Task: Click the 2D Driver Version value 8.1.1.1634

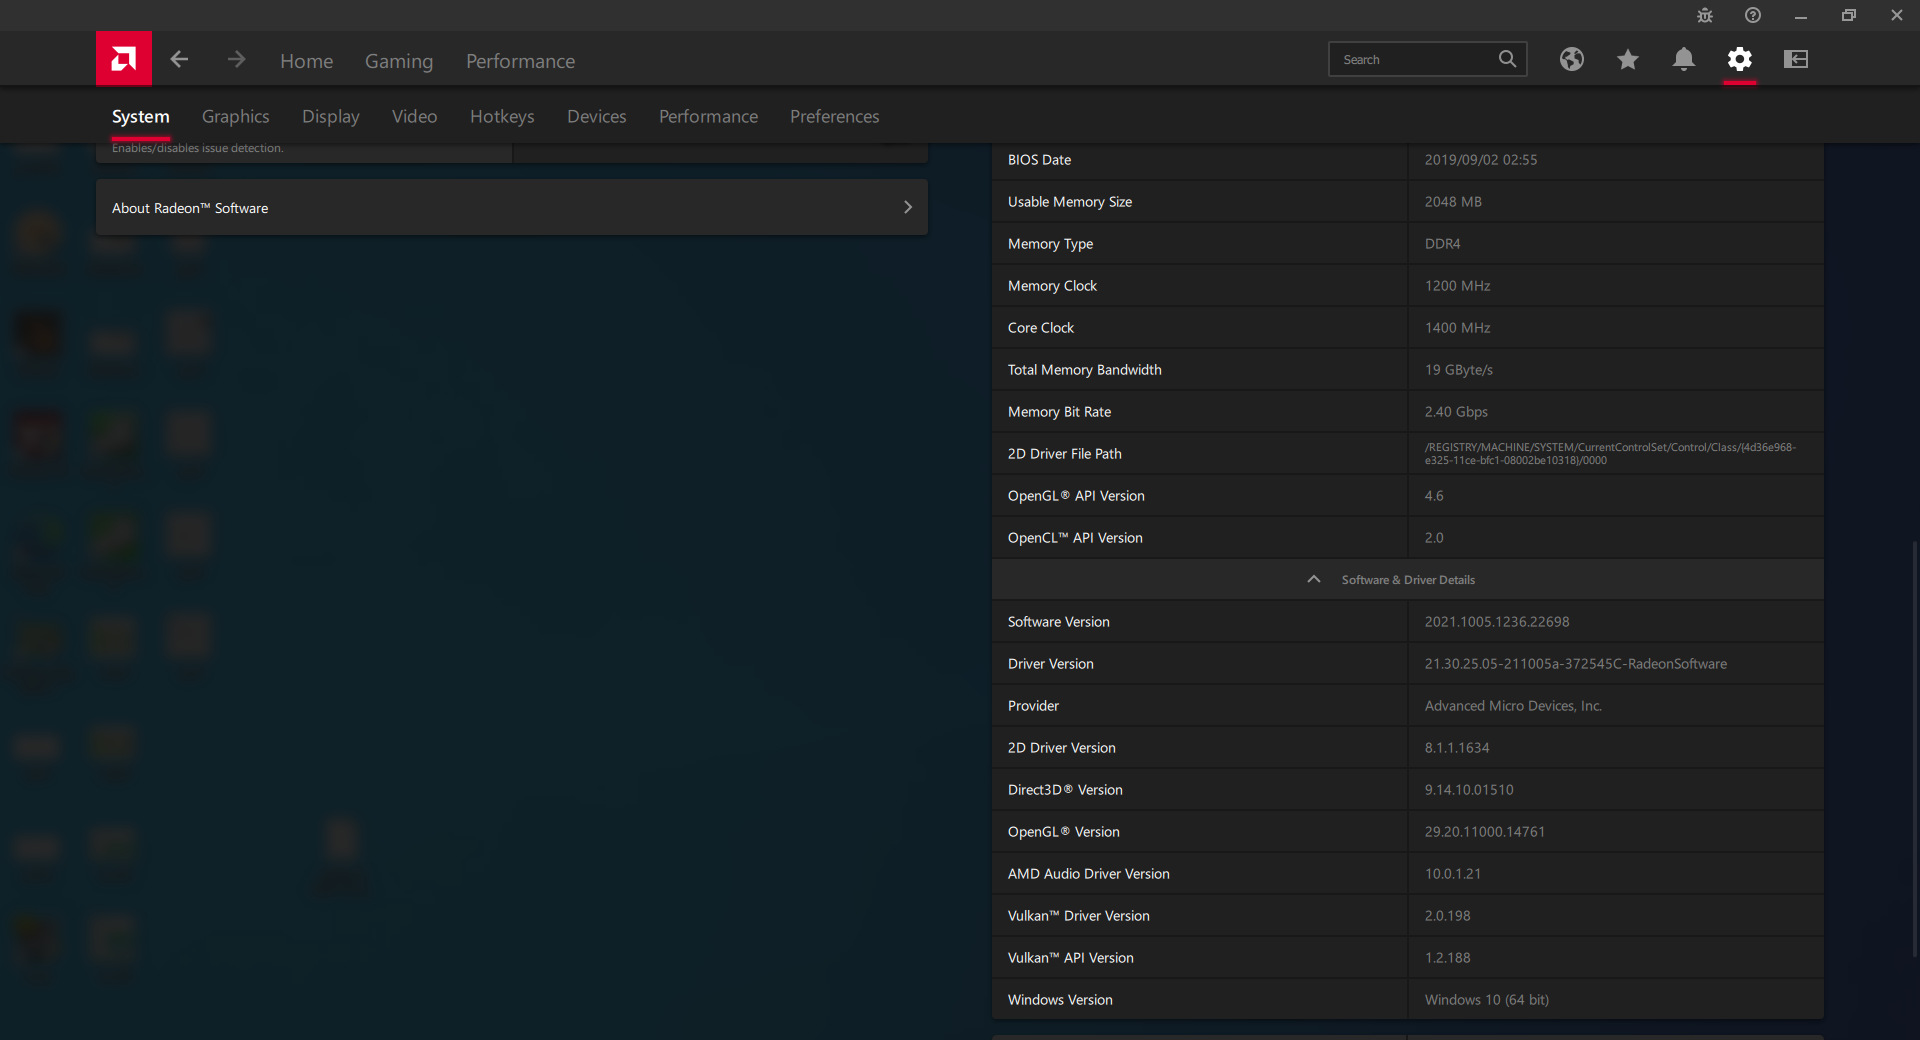Action: (x=1457, y=748)
